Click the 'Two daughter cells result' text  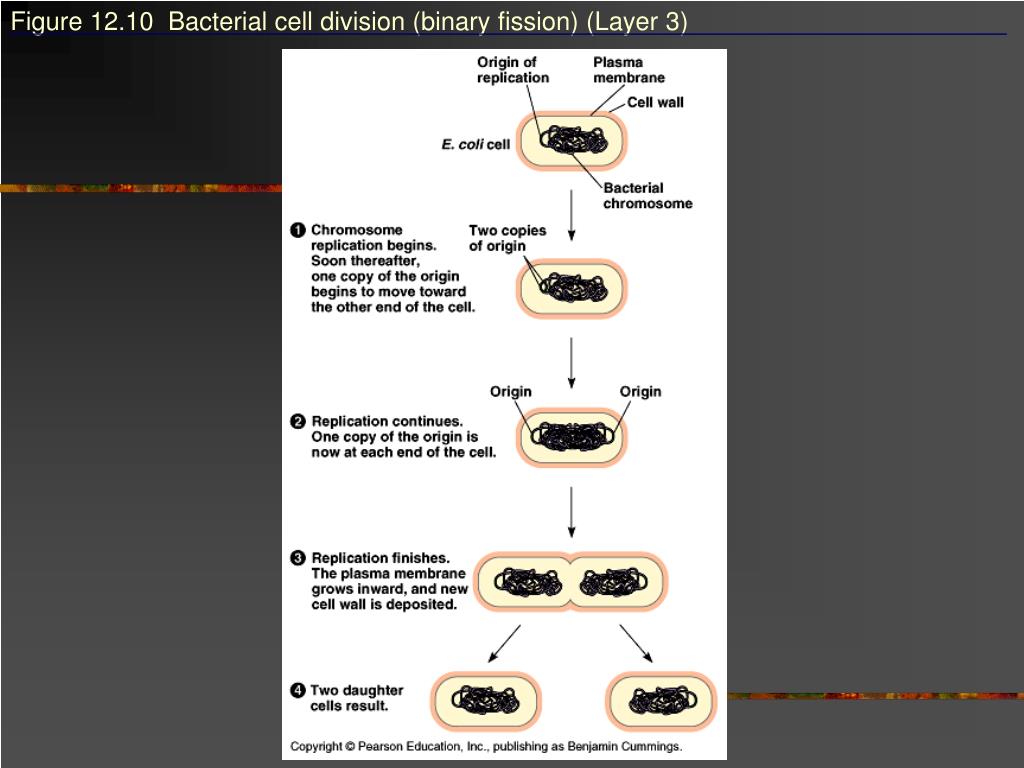coord(357,698)
